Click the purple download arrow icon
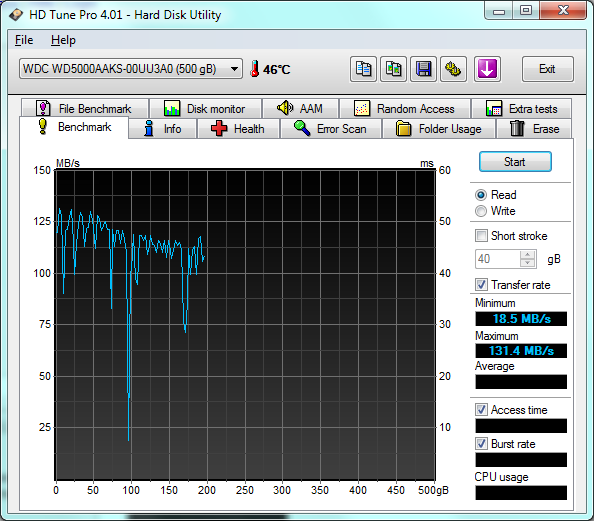The width and height of the screenshot is (594, 521). [x=487, y=69]
